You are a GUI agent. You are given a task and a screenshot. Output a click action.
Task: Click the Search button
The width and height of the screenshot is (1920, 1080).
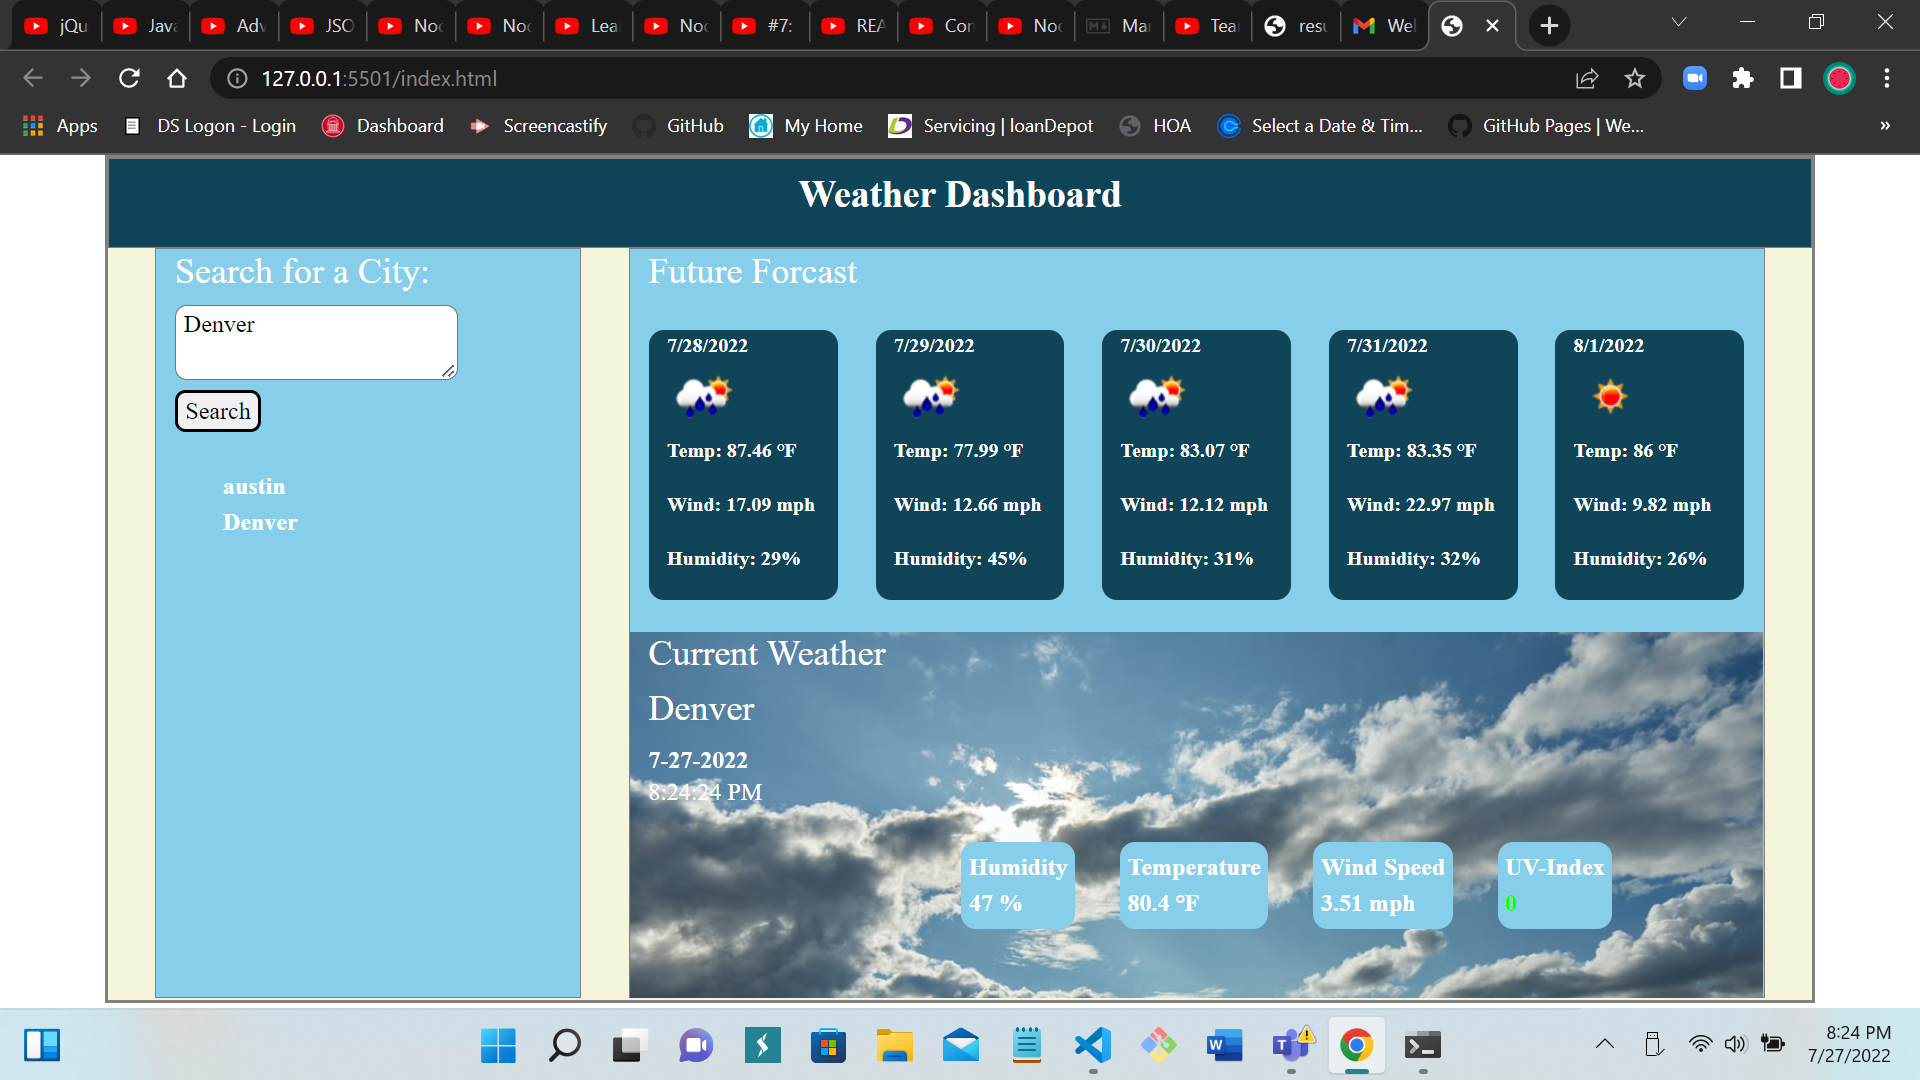[x=217, y=411]
